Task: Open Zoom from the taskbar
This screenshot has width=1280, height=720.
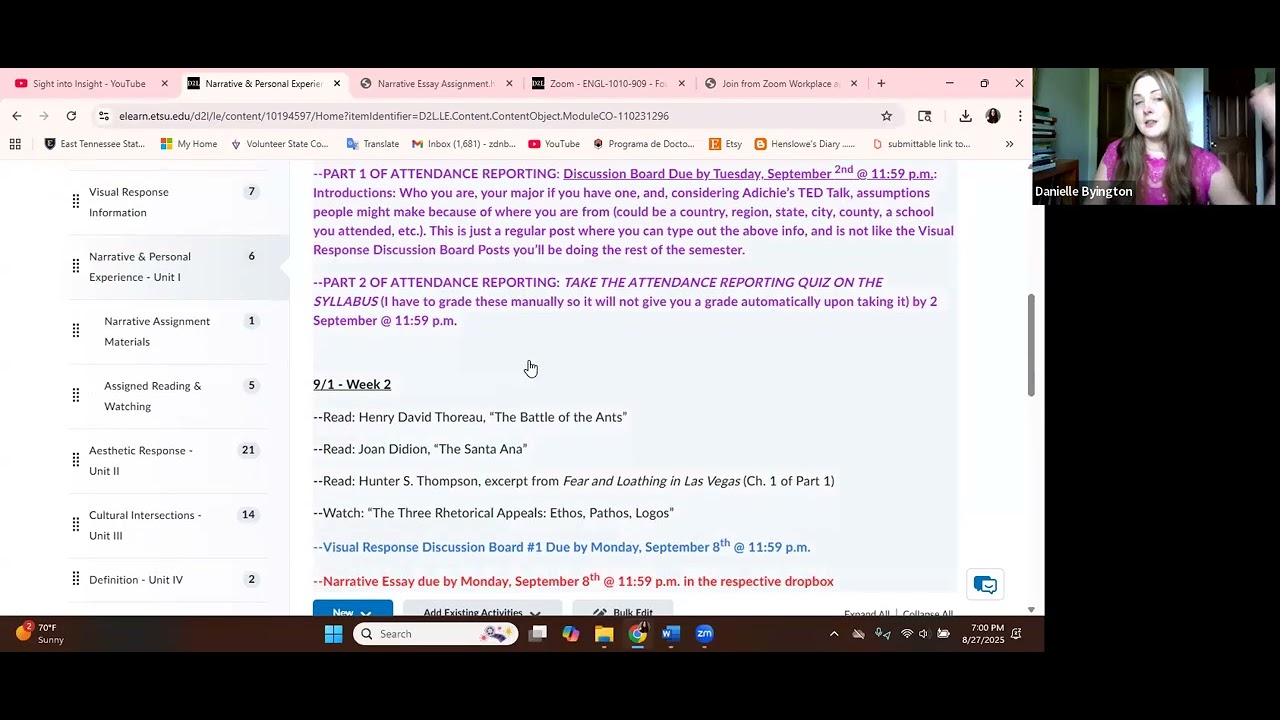Action: (x=705, y=634)
